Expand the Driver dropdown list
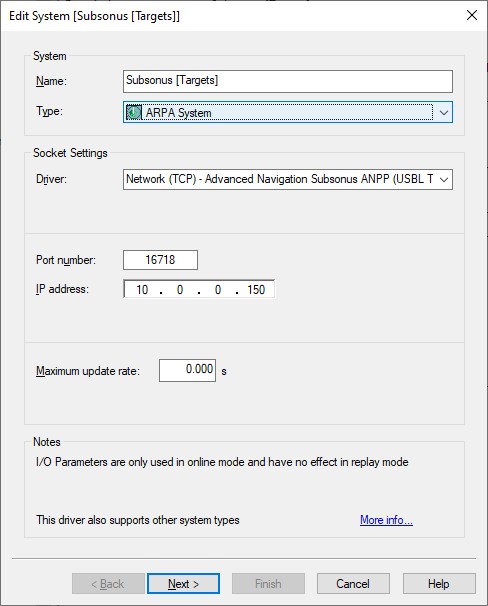This screenshot has height=606, width=488. pyautogui.click(x=444, y=179)
